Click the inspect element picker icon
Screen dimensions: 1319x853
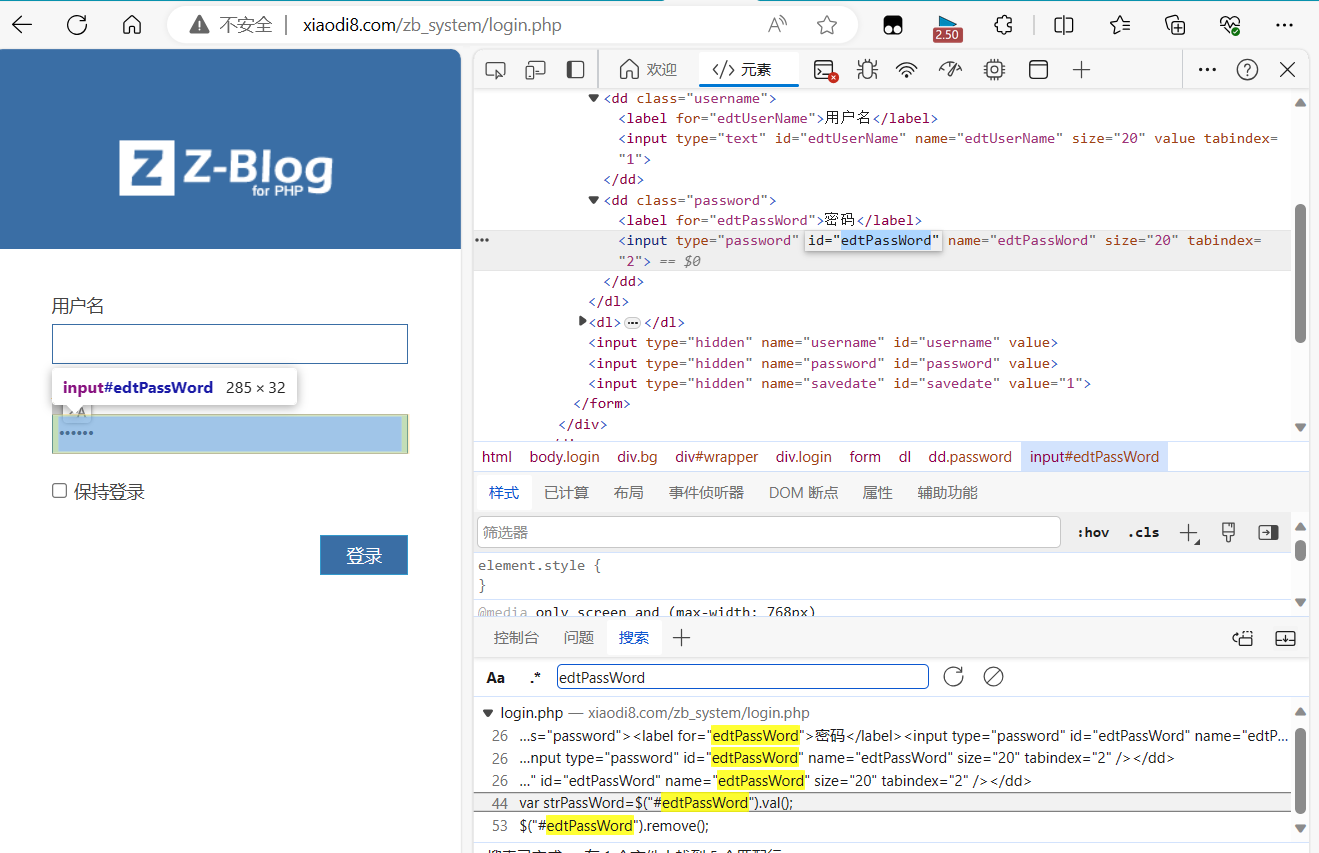pyautogui.click(x=495, y=70)
